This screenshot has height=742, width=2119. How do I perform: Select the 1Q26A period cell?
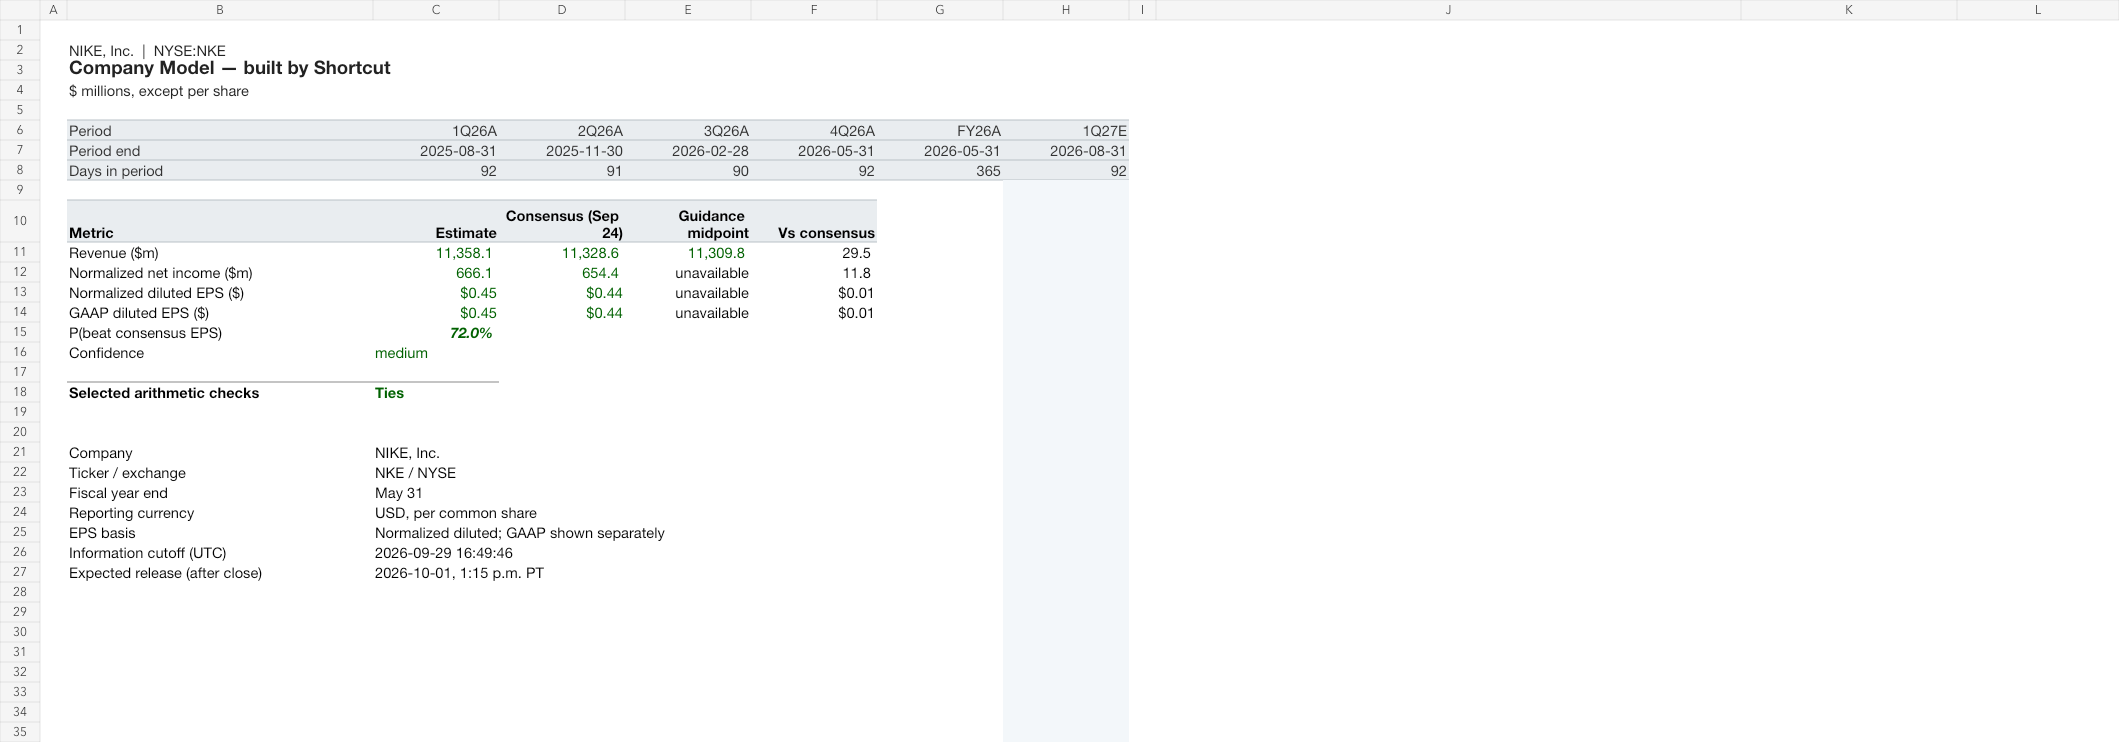[x=436, y=131]
